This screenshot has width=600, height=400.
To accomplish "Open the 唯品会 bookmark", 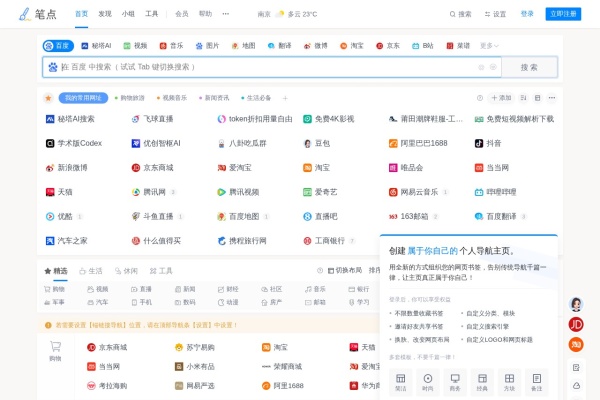I will point(406,168).
